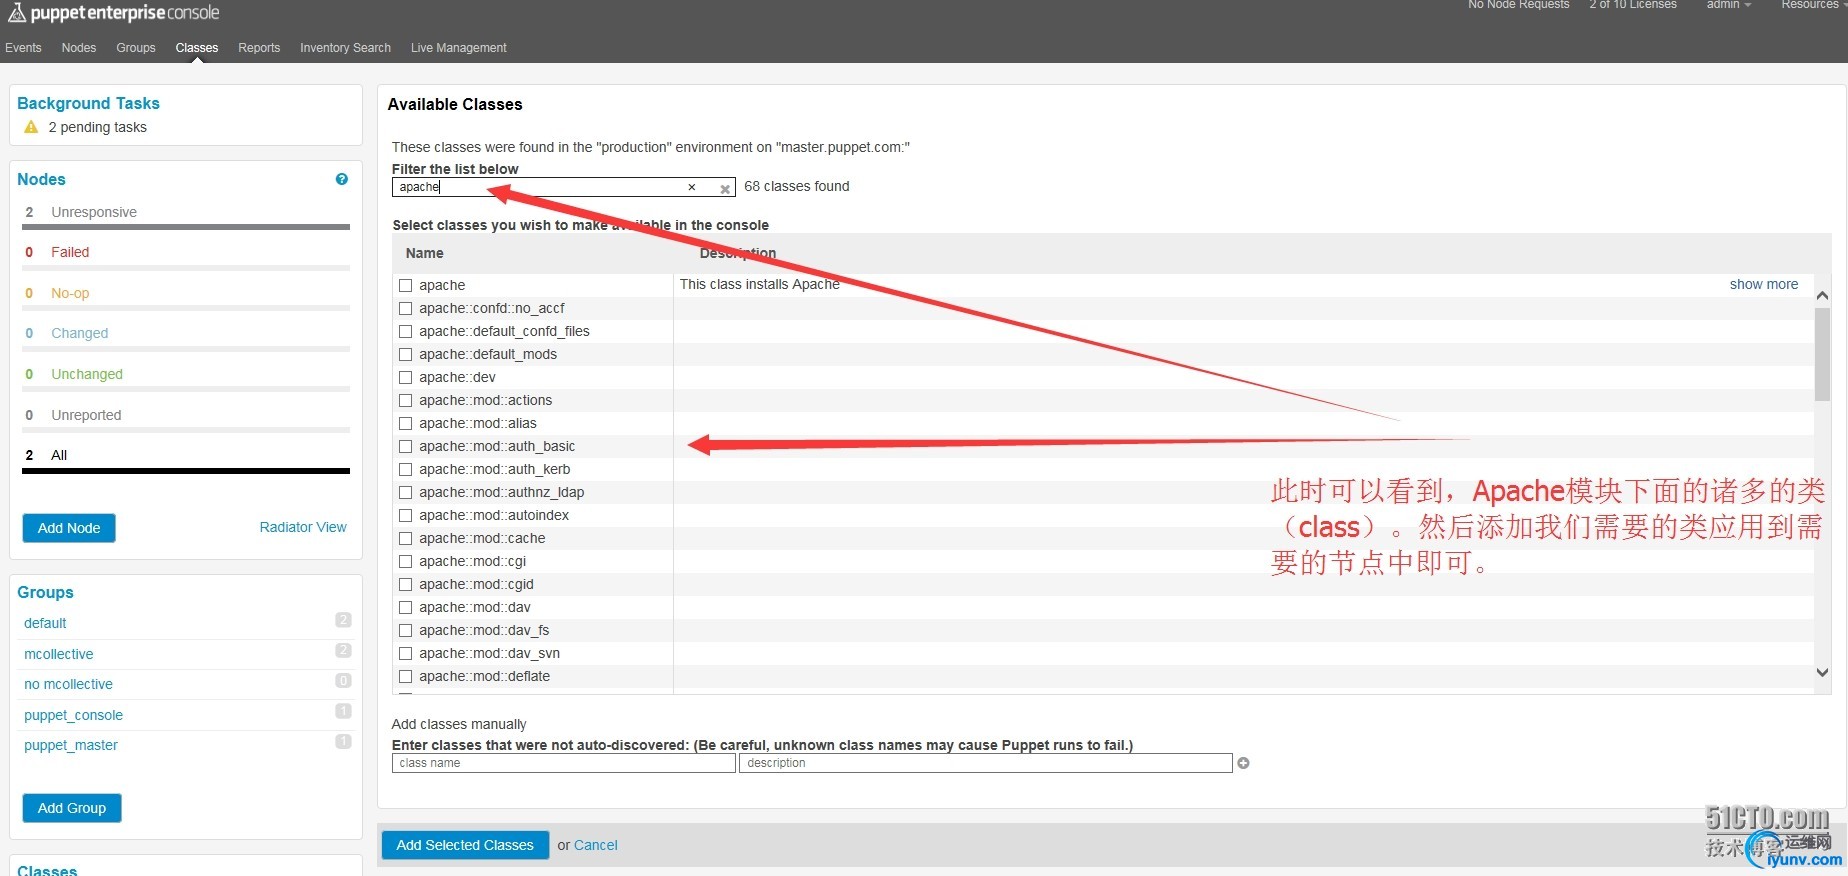
Task: Go to the Nodes tab
Action: (79, 48)
